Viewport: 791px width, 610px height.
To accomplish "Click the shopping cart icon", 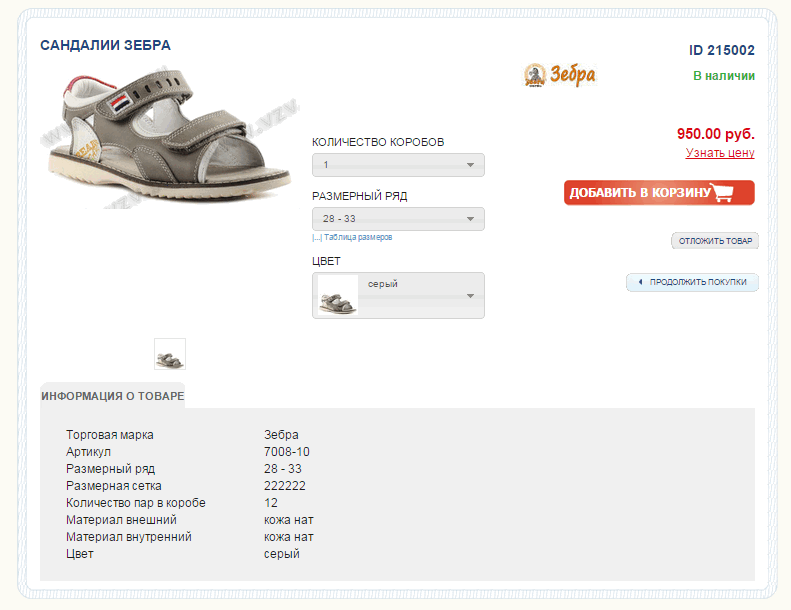I will point(724,193).
